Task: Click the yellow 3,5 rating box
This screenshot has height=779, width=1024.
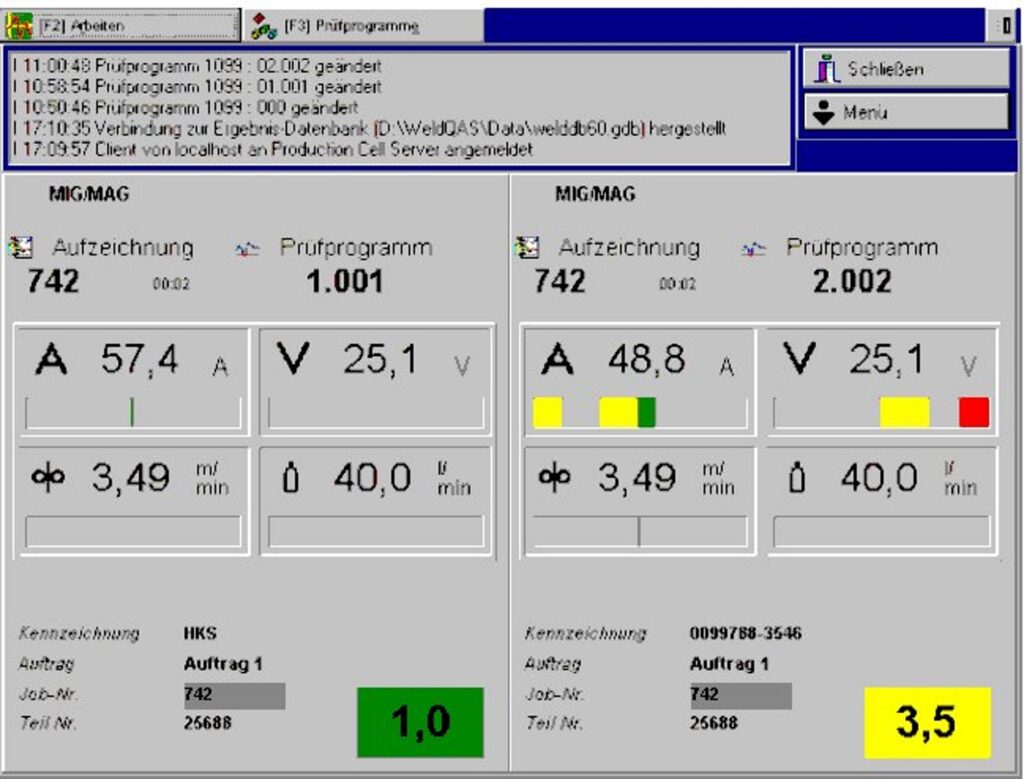Action: tap(927, 722)
